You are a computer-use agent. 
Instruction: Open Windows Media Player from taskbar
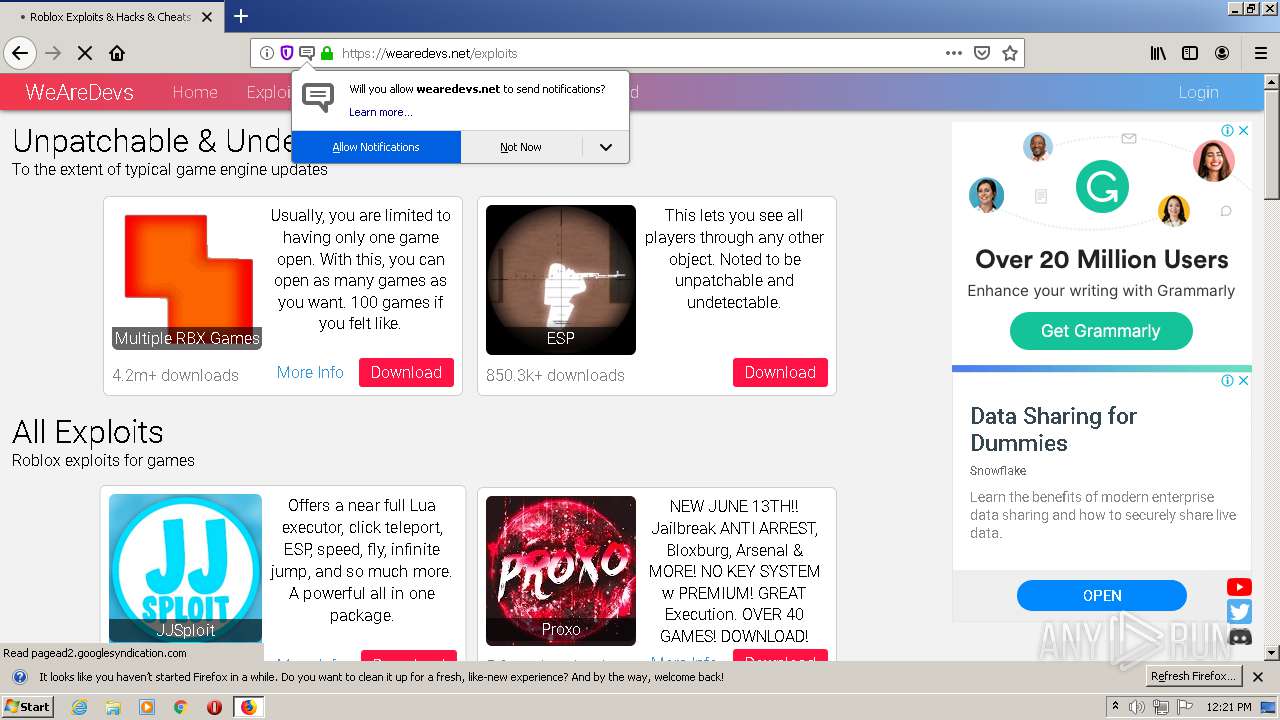click(x=147, y=707)
